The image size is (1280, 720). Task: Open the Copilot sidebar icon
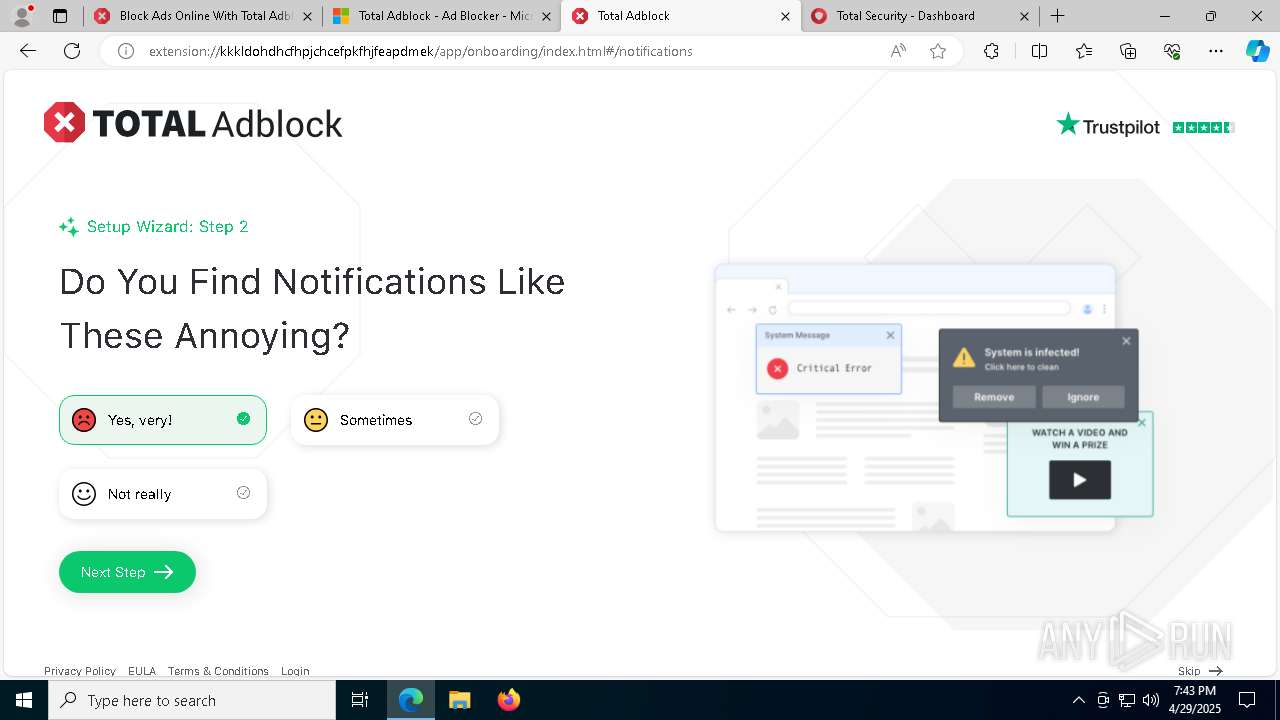1258,51
